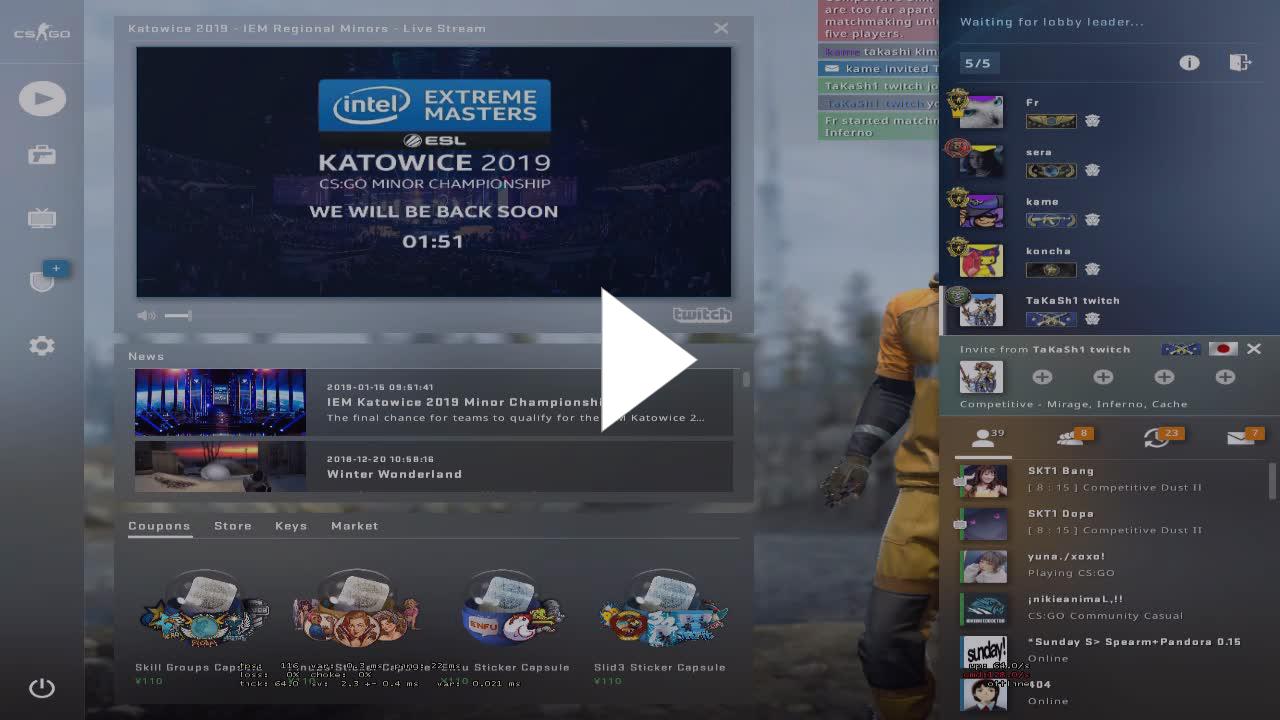The image size is (1280, 720).
Task: Select the Store tab
Action: (x=233, y=526)
